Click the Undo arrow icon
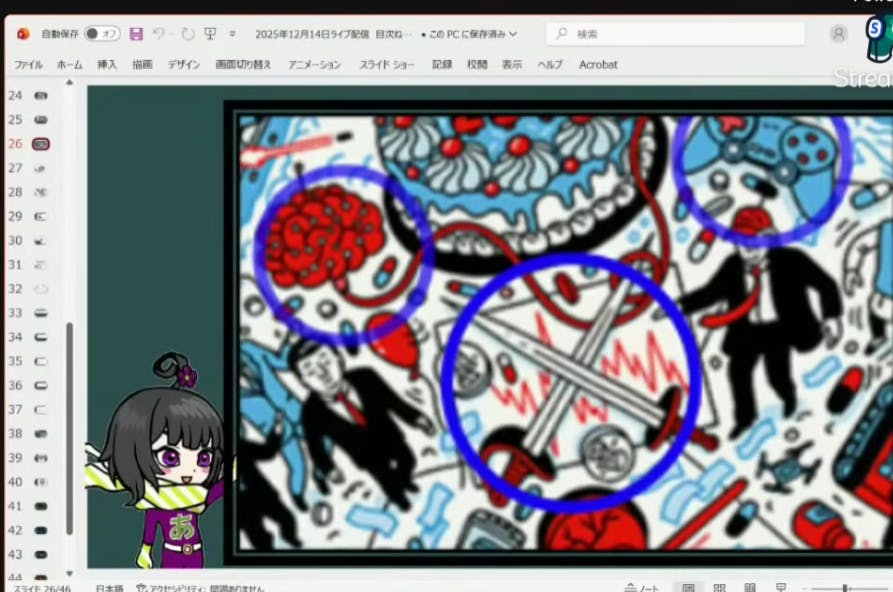The height and width of the screenshot is (592, 893). (x=159, y=34)
